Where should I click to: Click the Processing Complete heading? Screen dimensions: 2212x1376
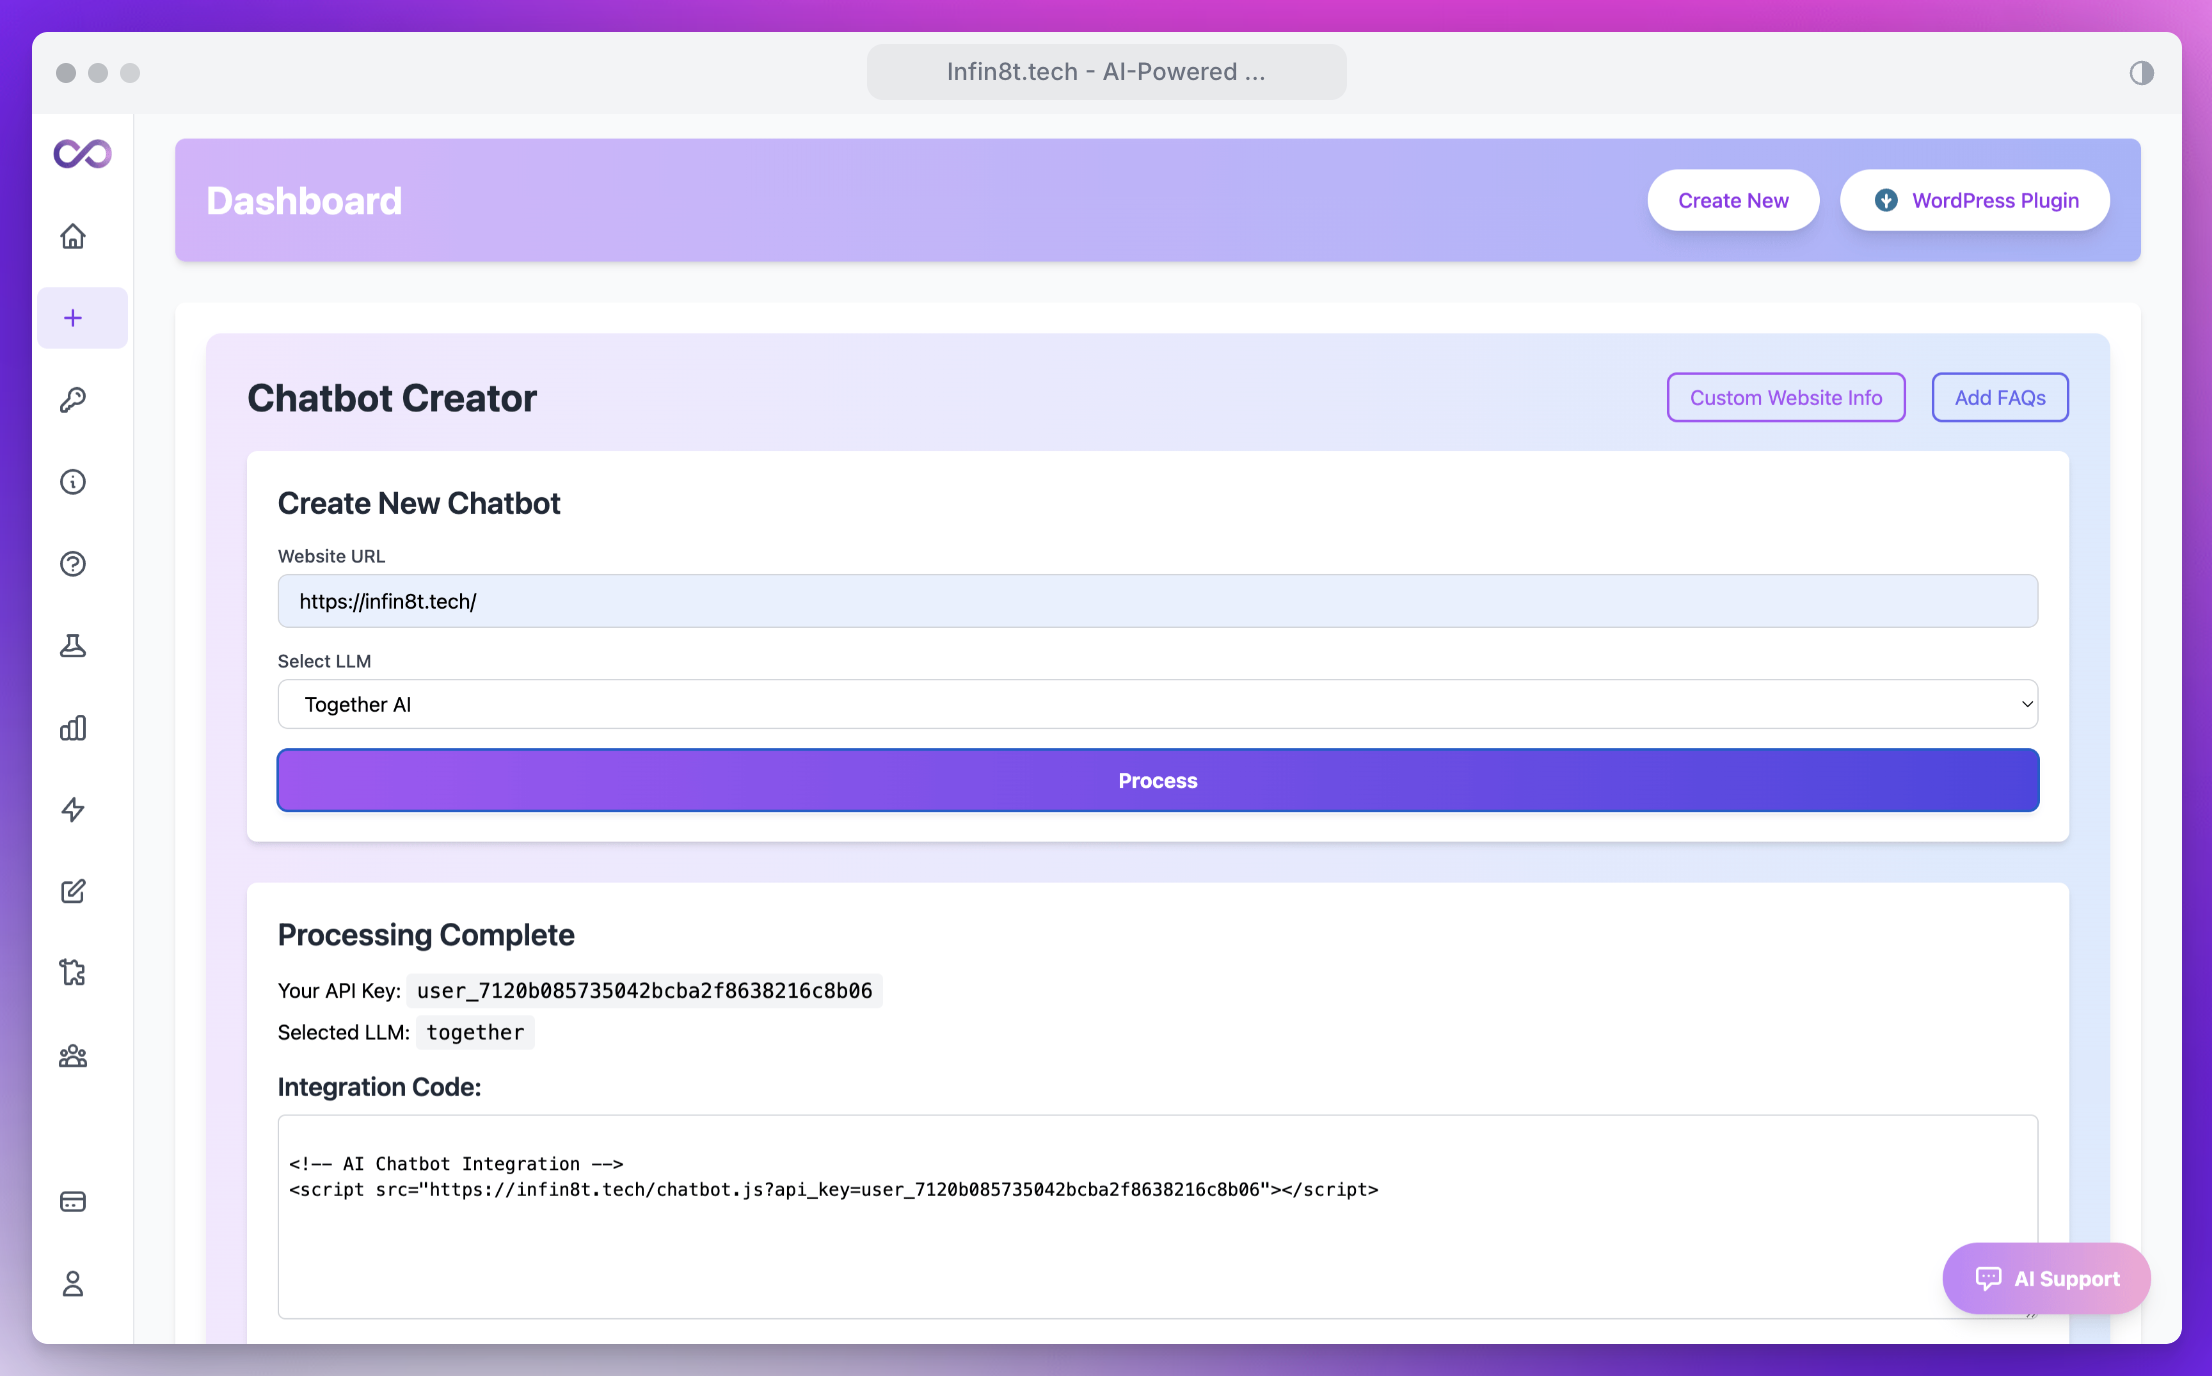(426, 935)
